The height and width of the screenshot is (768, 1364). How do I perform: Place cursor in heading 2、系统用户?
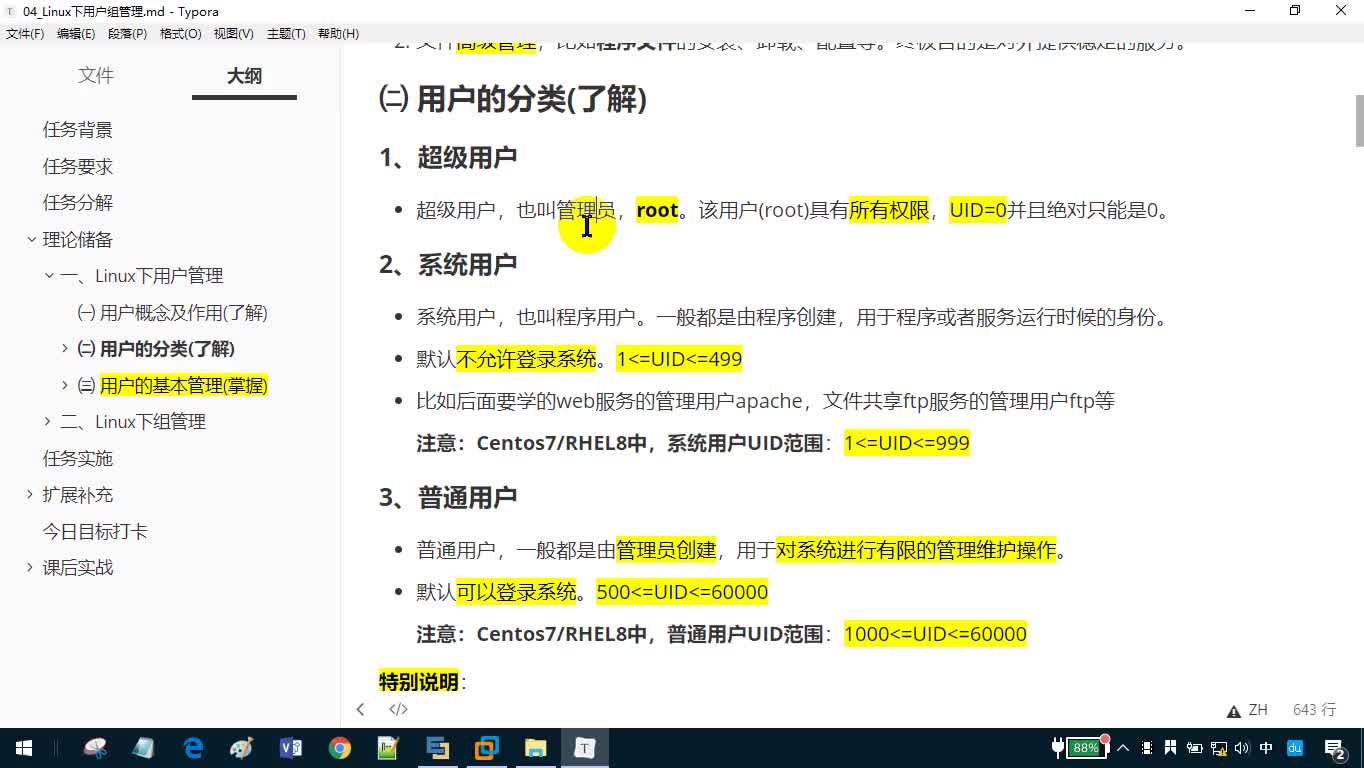pos(448,264)
